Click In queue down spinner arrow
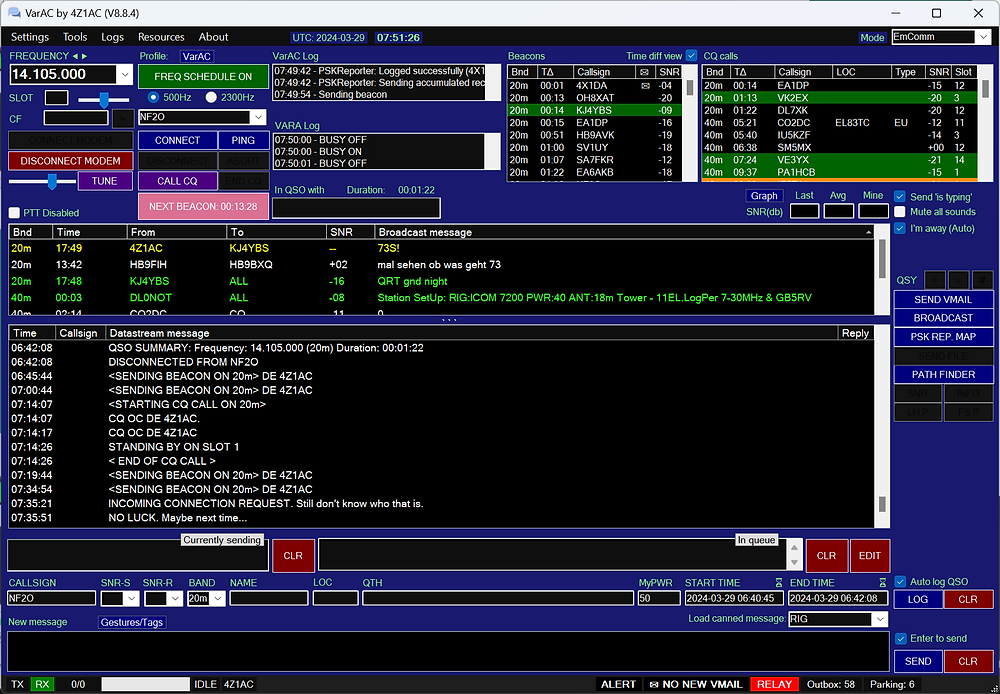Screen dimensions: 1000x694 click(x=795, y=563)
